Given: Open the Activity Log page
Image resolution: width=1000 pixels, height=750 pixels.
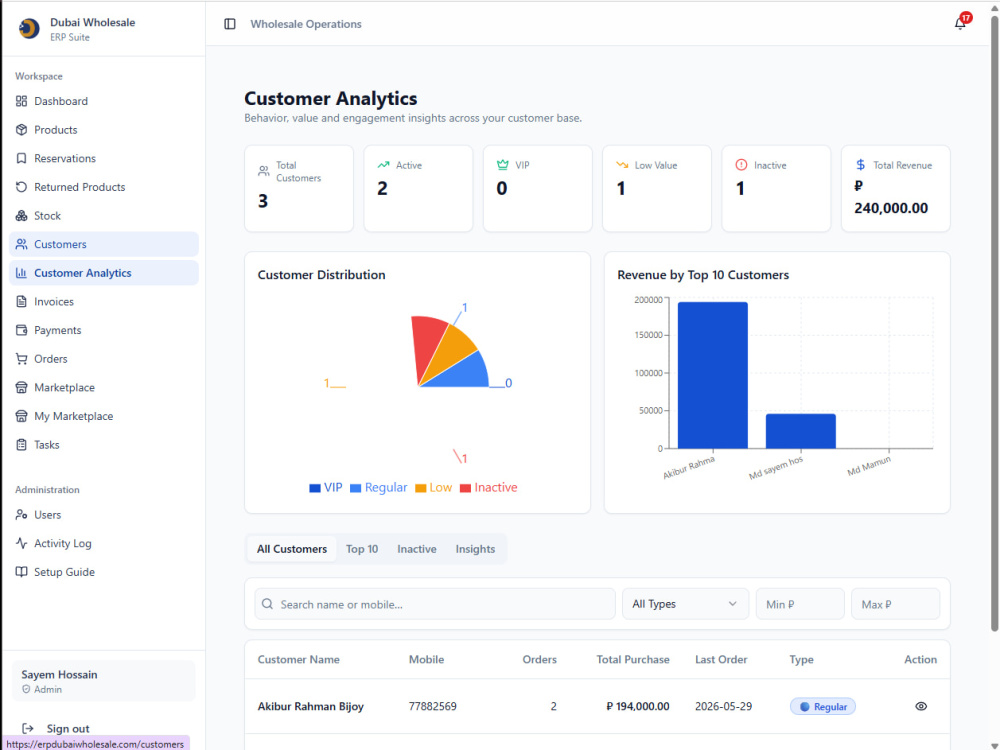Looking at the screenshot, I should point(103,543).
